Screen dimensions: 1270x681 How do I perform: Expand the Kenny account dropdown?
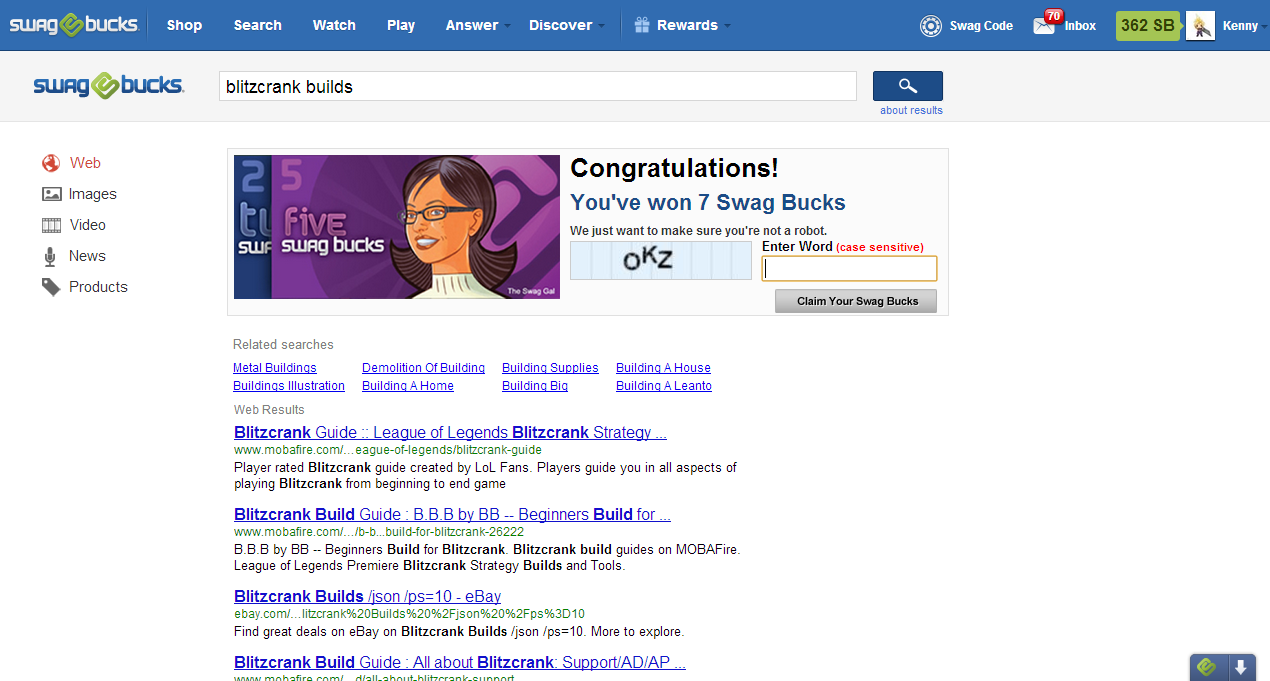(1266, 26)
